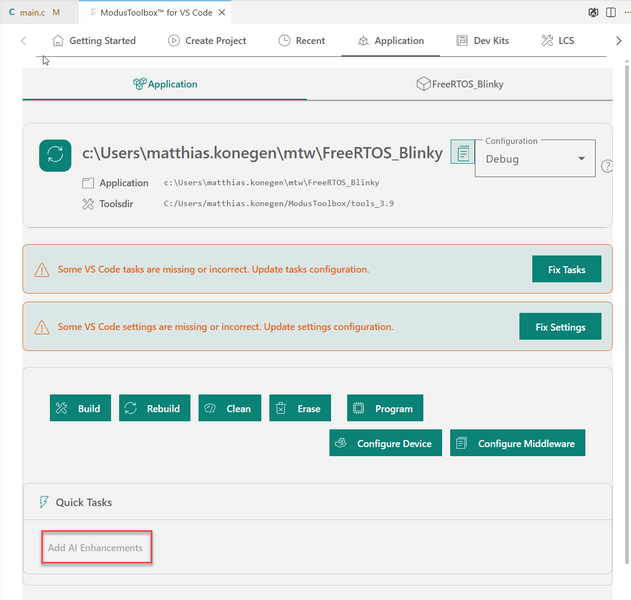The width and height of the screenshot is (631, 600).
Task: Select the green Application sub-tab
Action: click(x=165, y=84)
